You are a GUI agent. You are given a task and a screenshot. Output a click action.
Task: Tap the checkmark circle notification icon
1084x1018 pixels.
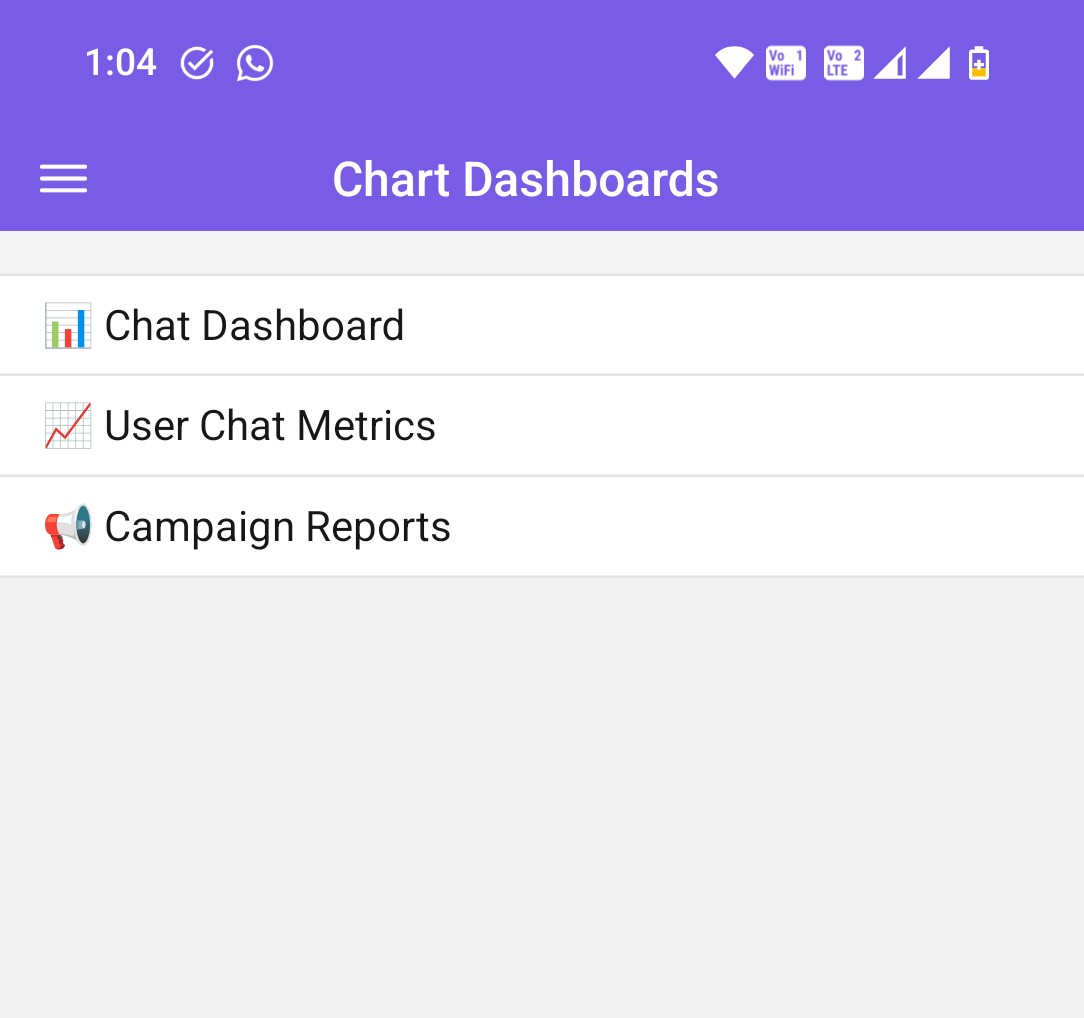(x=198, y=62)
